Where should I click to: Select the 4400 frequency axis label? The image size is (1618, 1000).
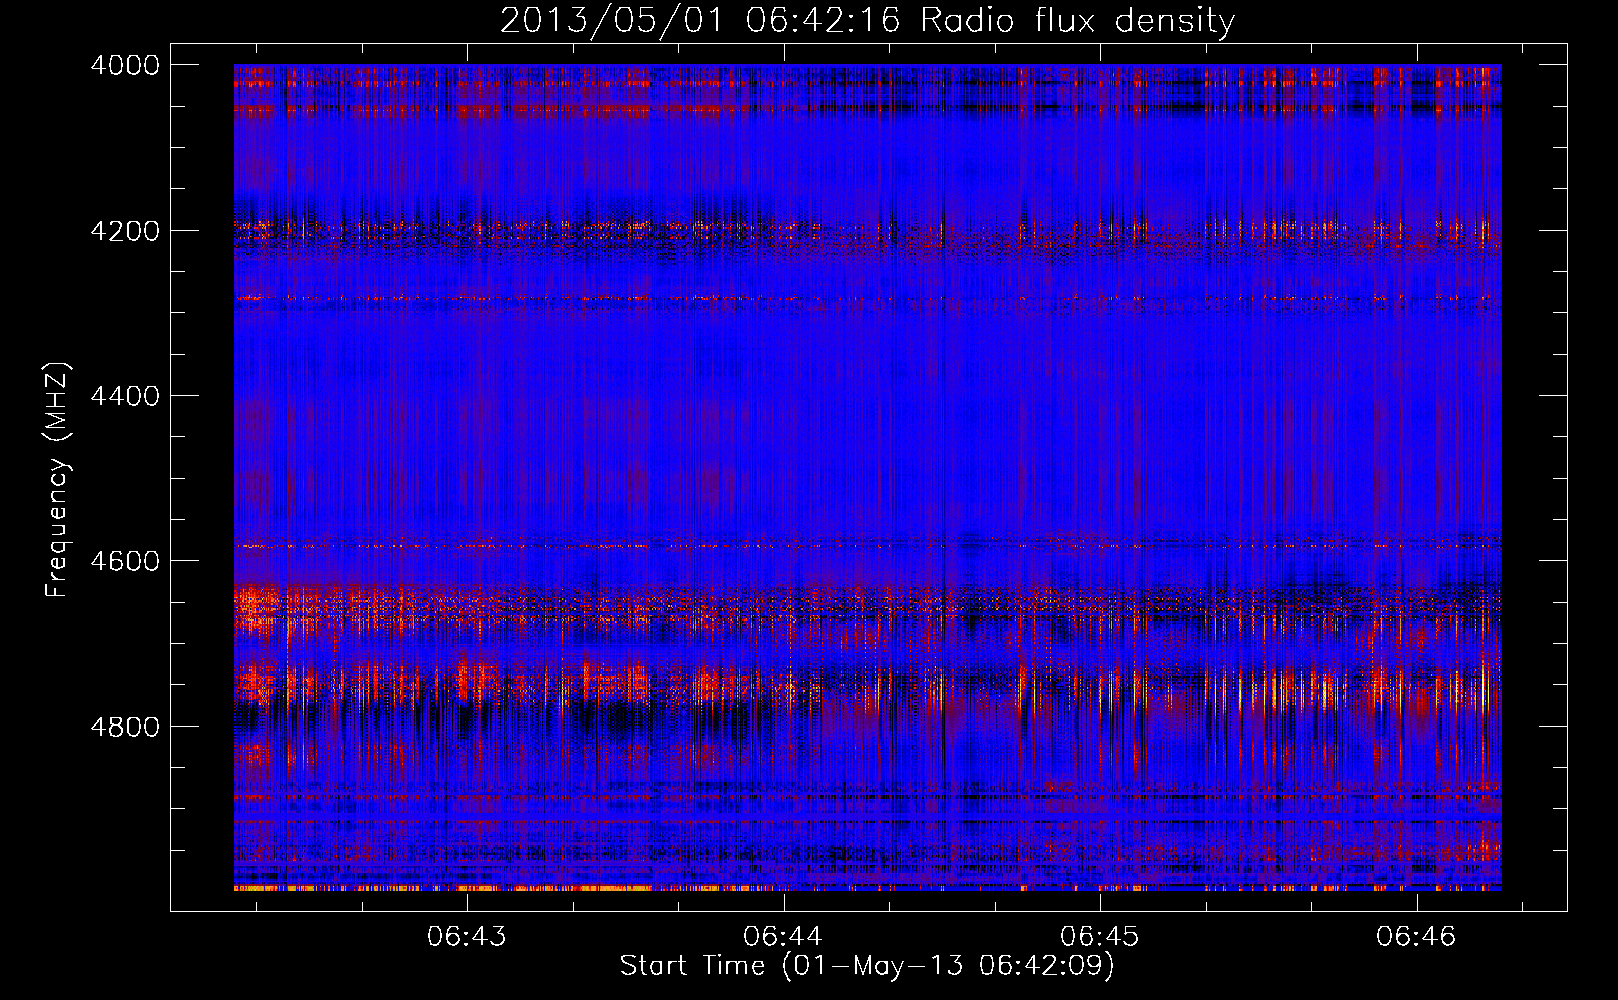tap(125, 396)
